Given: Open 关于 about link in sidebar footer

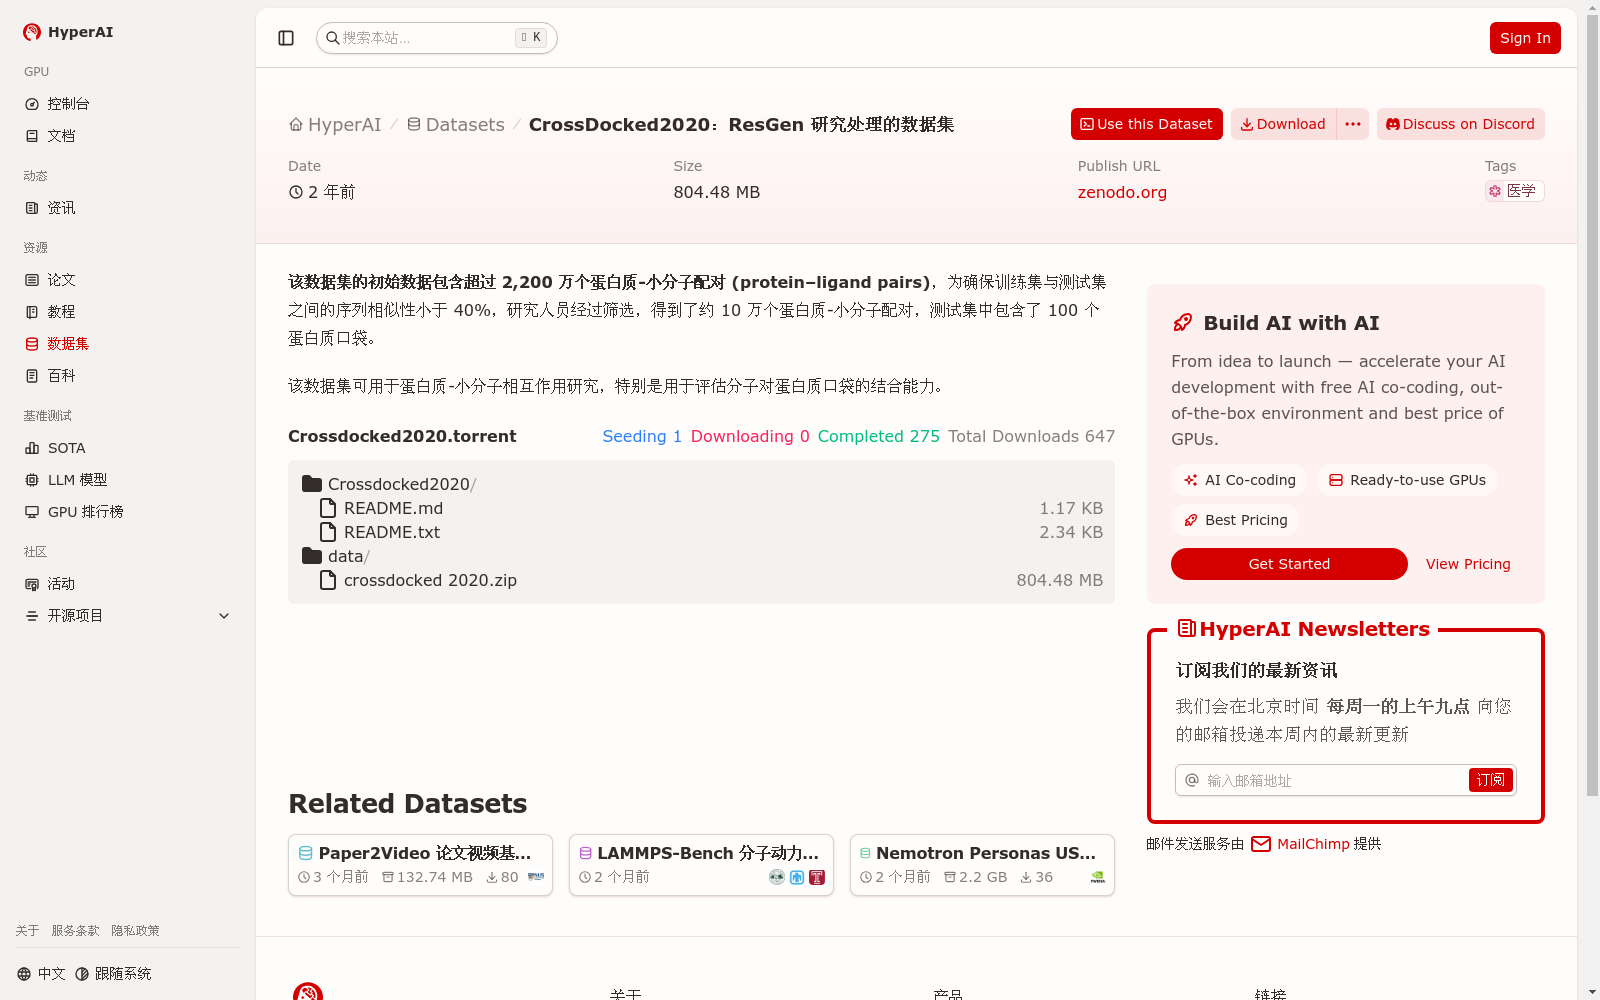Looking at the screenshot, I should pos(27,931).
